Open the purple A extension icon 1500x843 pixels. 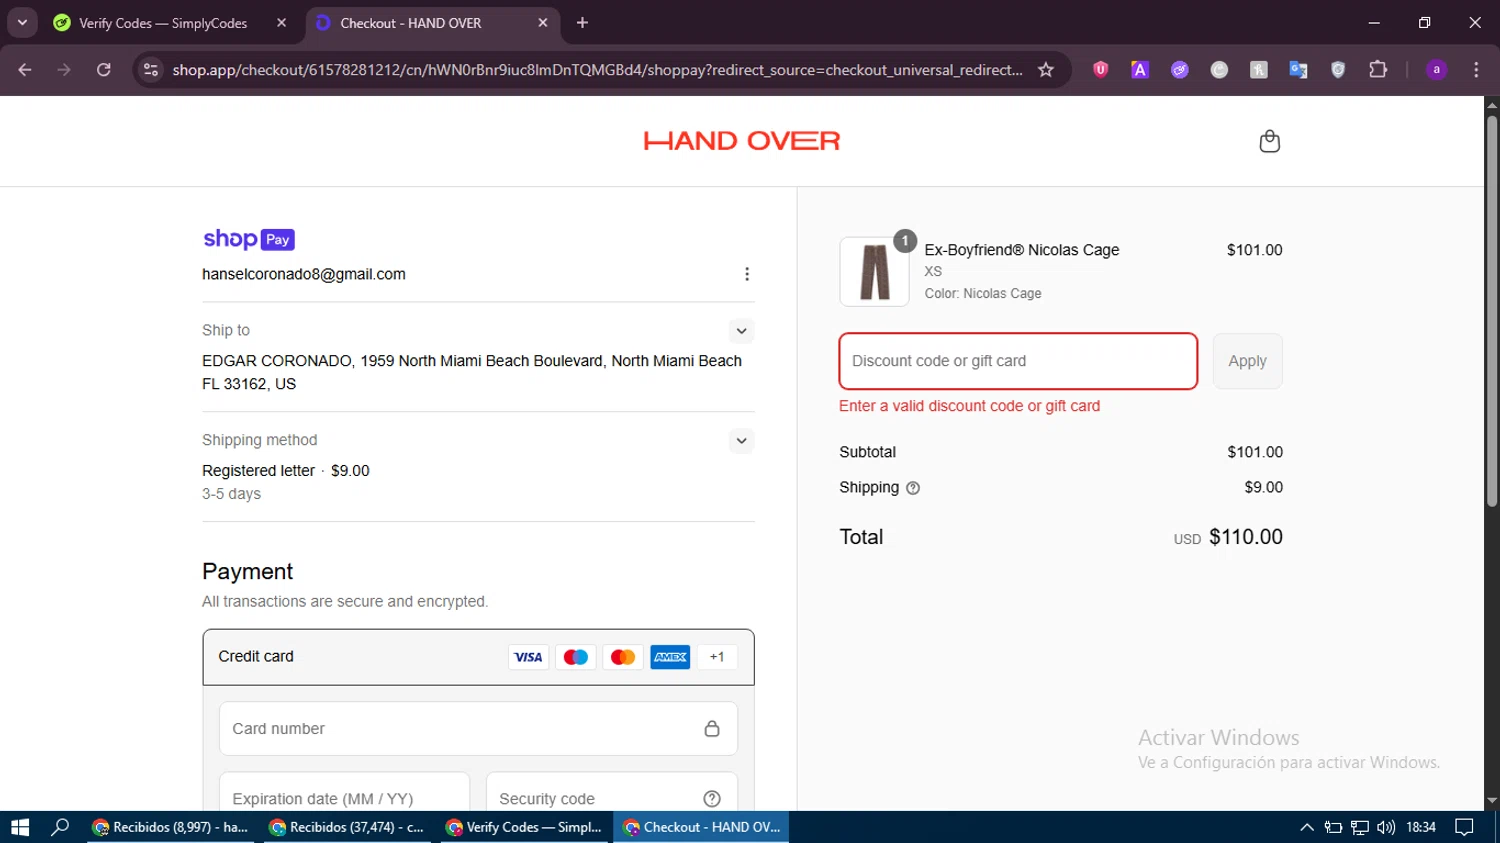(x=1140, y=70)
